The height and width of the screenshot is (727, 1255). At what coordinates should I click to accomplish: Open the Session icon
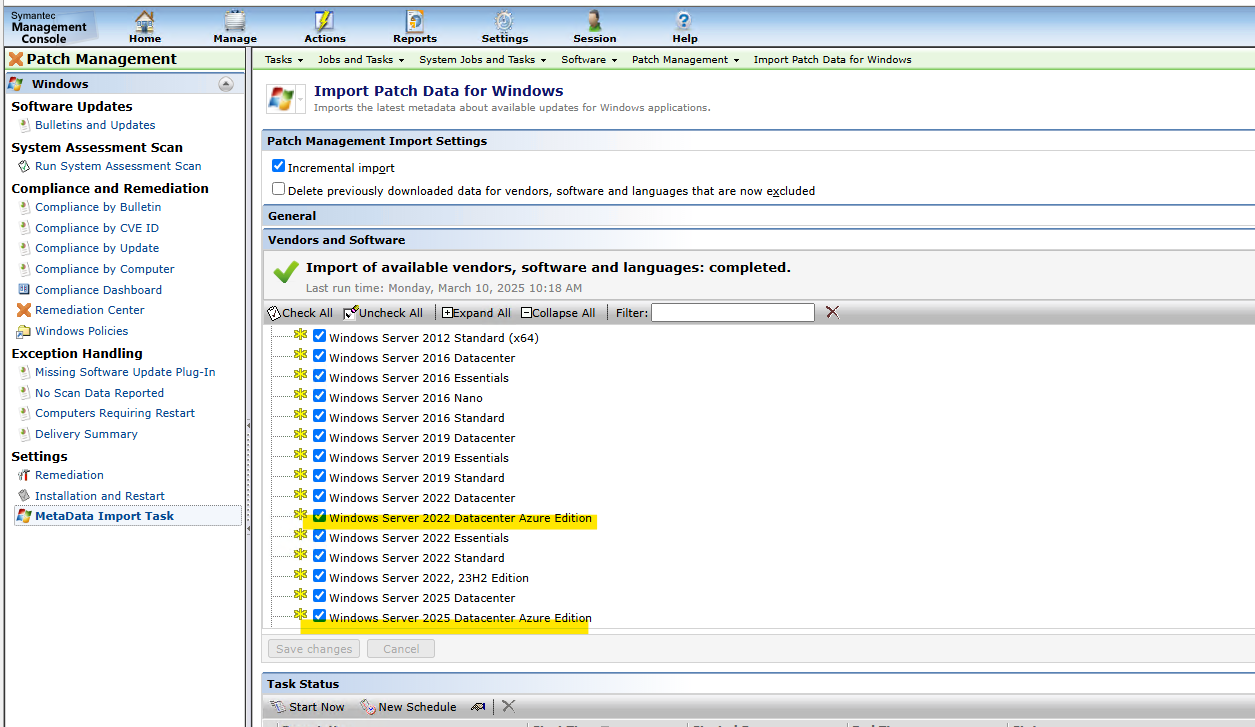[594, 21]
